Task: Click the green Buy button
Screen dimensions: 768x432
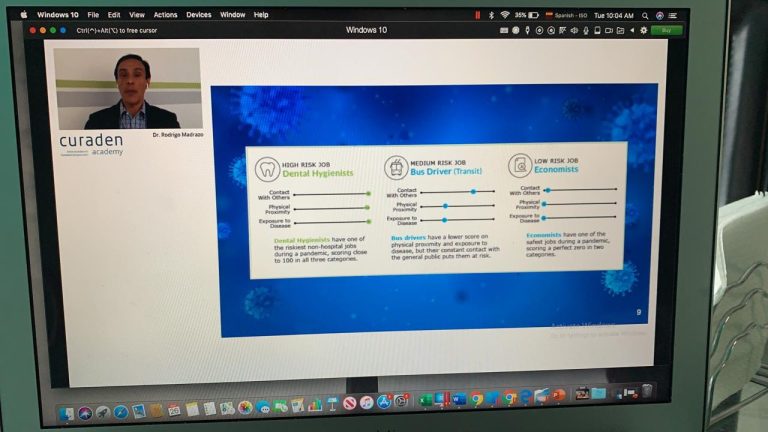Action: [666, 31]
